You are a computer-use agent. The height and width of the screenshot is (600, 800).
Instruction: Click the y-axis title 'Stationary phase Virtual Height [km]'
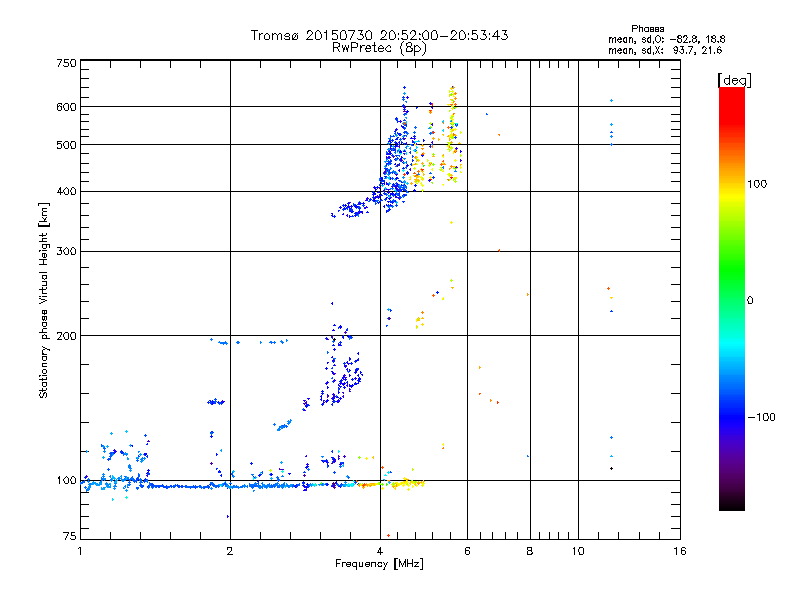coord(43,300)
